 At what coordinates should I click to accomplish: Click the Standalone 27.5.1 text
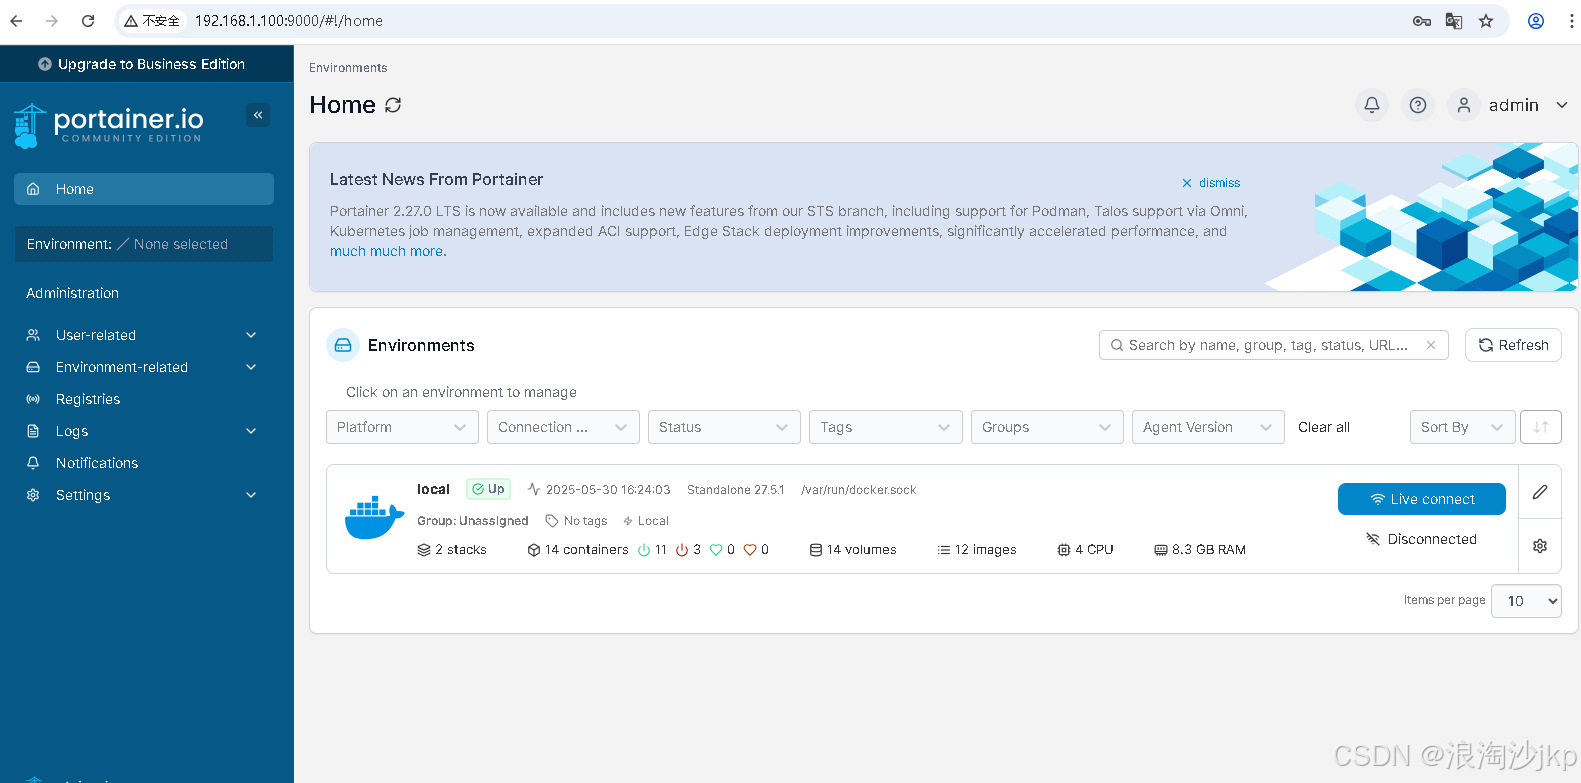pos(736,490)
